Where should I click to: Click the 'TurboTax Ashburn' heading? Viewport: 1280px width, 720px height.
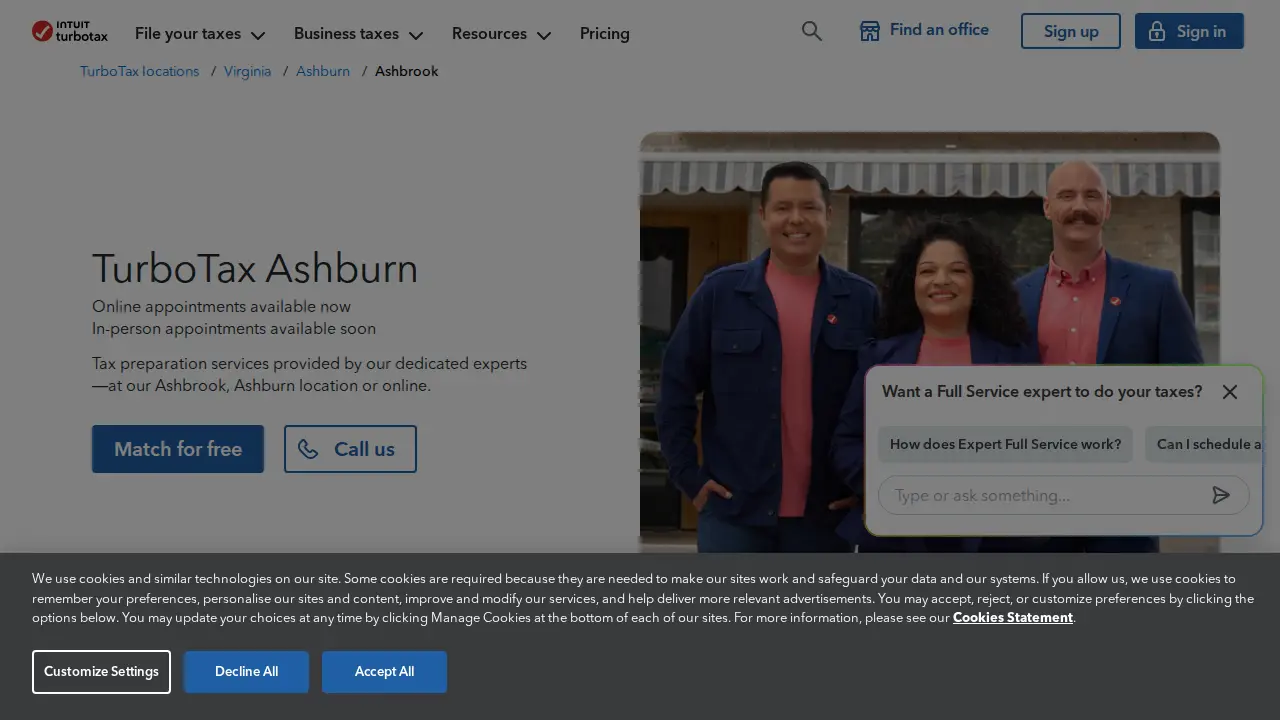point(255,268)
